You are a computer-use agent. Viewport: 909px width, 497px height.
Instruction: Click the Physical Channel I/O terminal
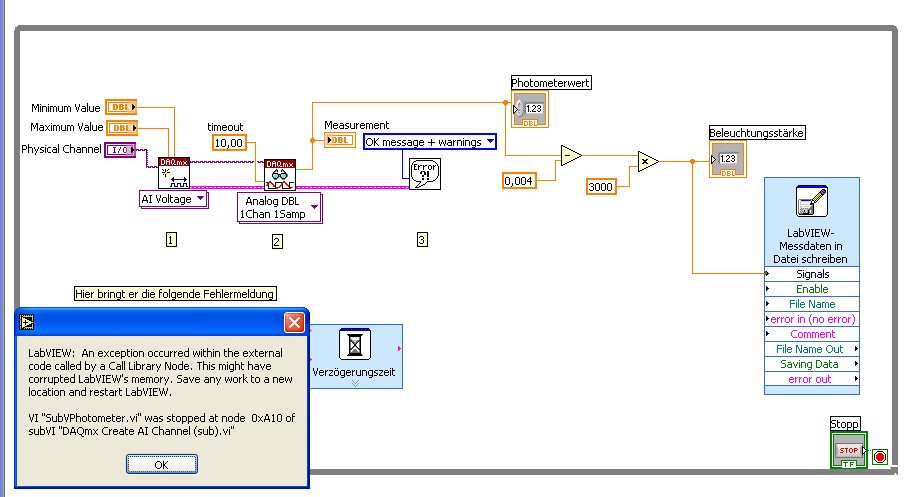(x=120, y=150)
